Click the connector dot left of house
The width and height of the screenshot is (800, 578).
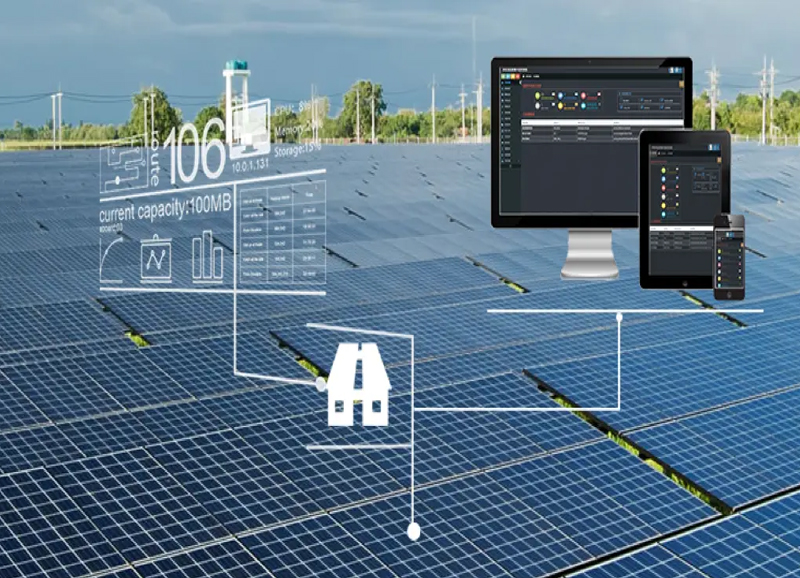coord(321,383)
